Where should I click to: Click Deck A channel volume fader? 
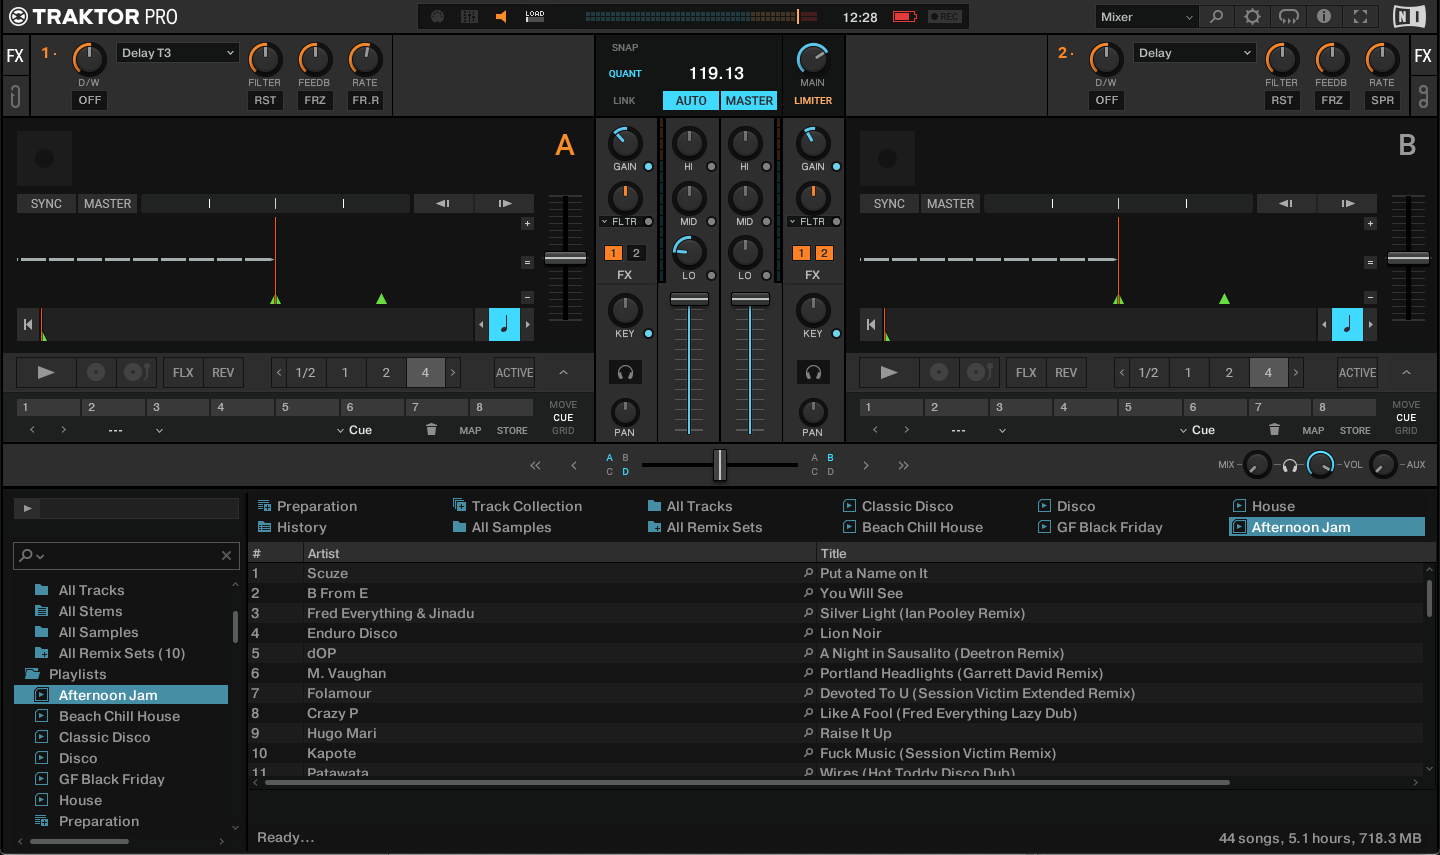[689, 299]
